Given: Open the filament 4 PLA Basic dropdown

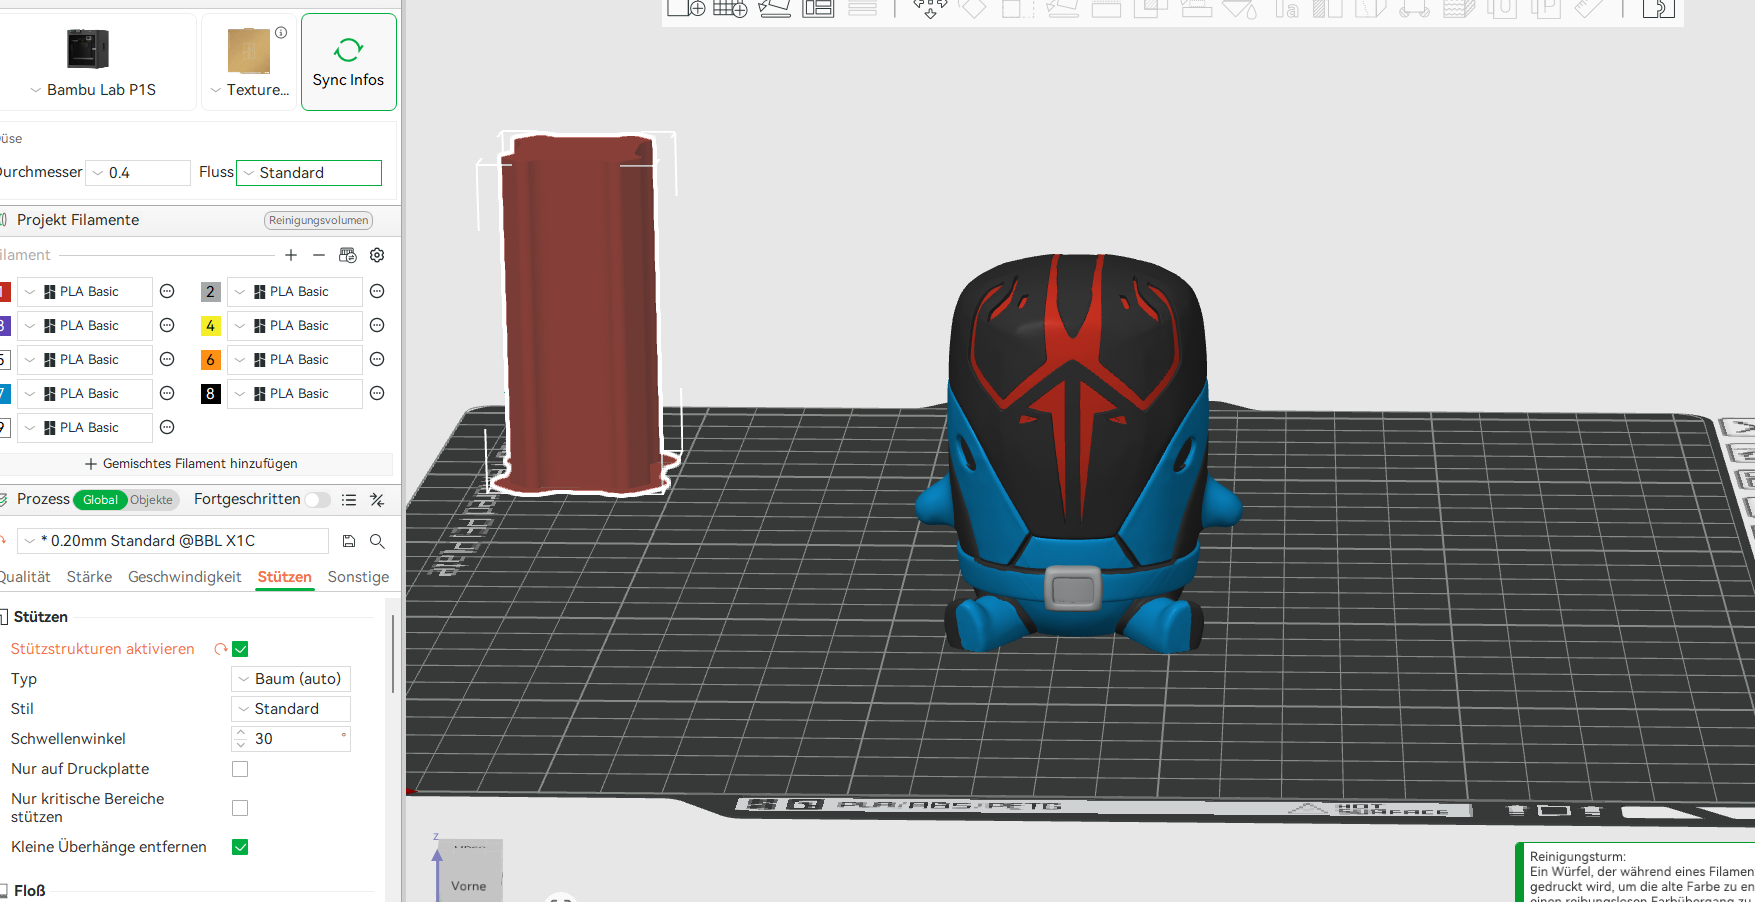Looking at the screenshot, I should 295,326.
